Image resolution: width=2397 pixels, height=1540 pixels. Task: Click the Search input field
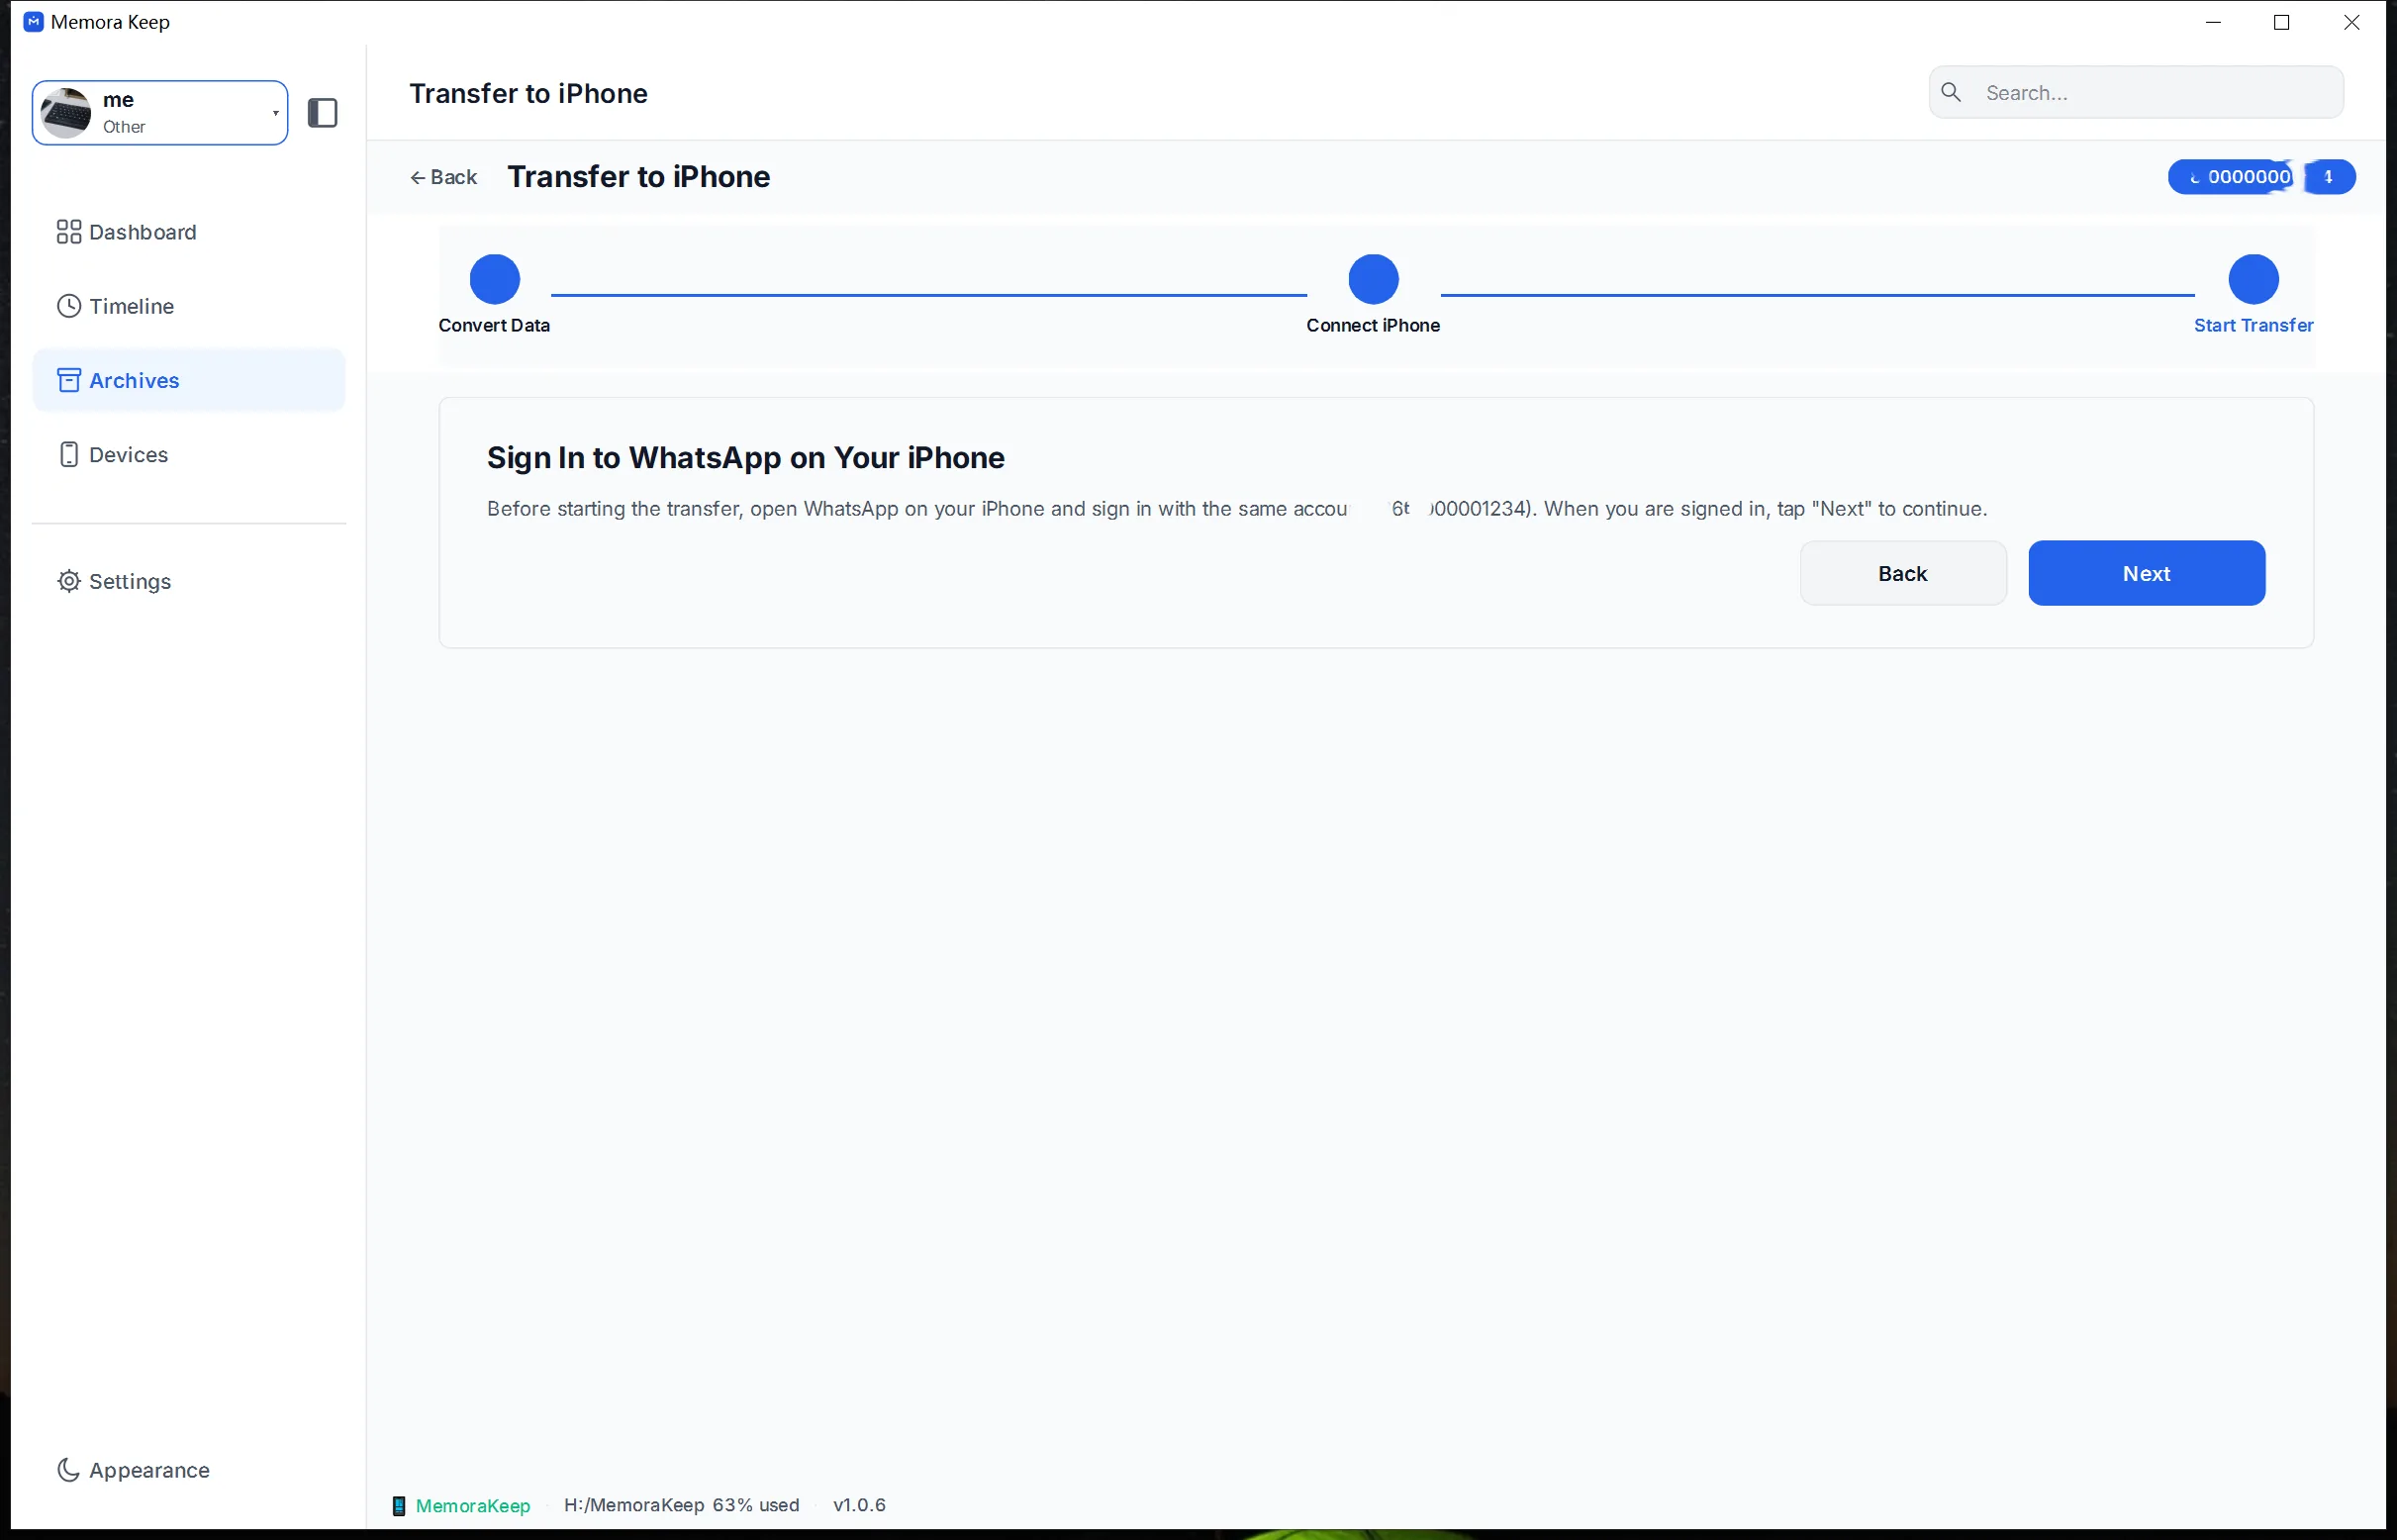point(2136,93)
